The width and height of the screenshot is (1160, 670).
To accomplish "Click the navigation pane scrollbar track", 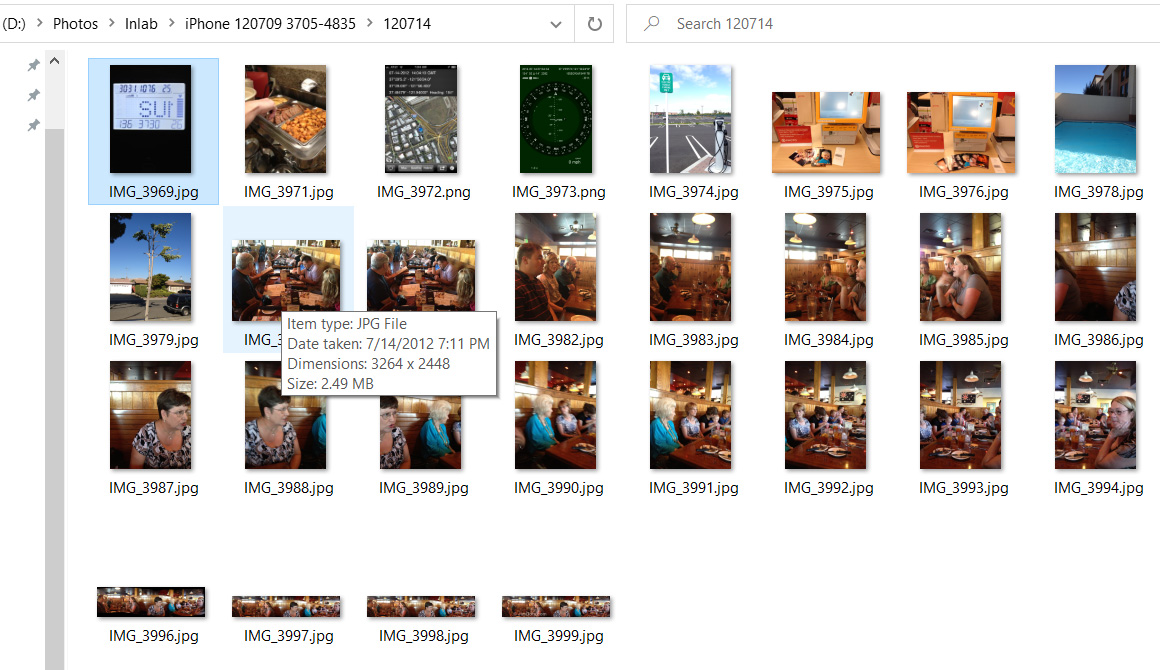I will click(54, 399).
